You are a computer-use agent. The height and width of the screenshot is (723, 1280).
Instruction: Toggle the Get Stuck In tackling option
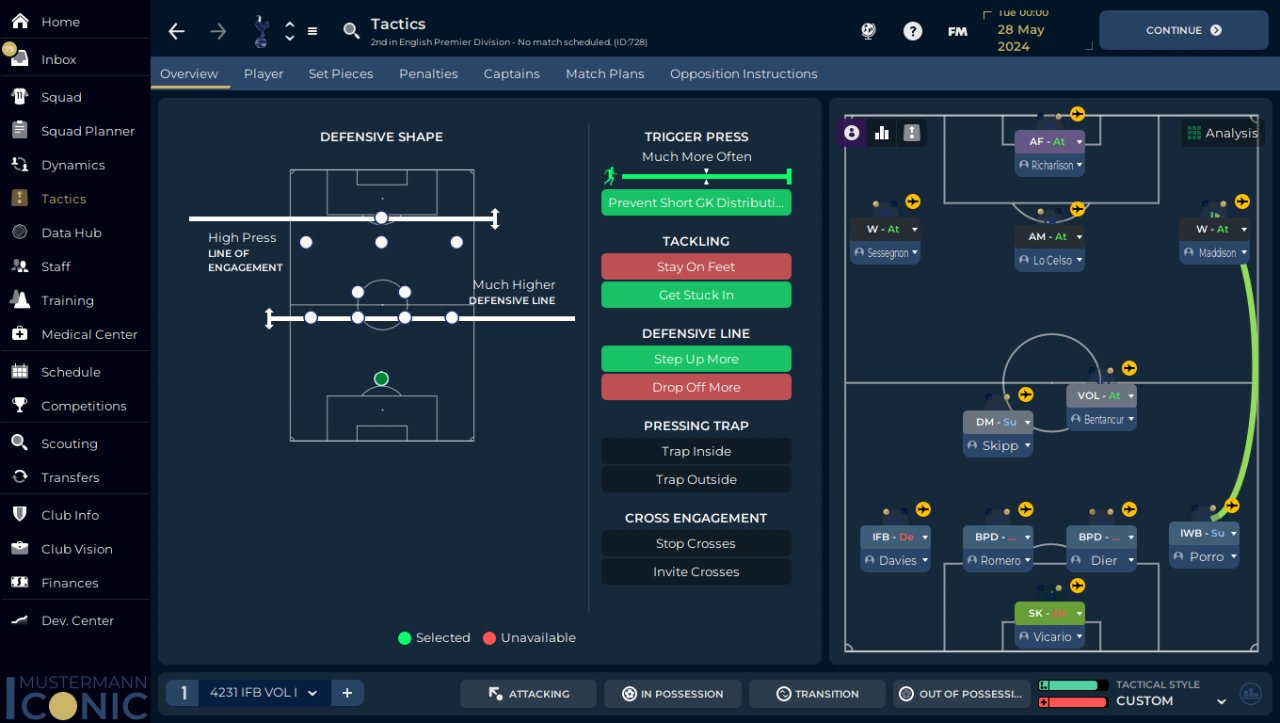click(x=696, y=295)
